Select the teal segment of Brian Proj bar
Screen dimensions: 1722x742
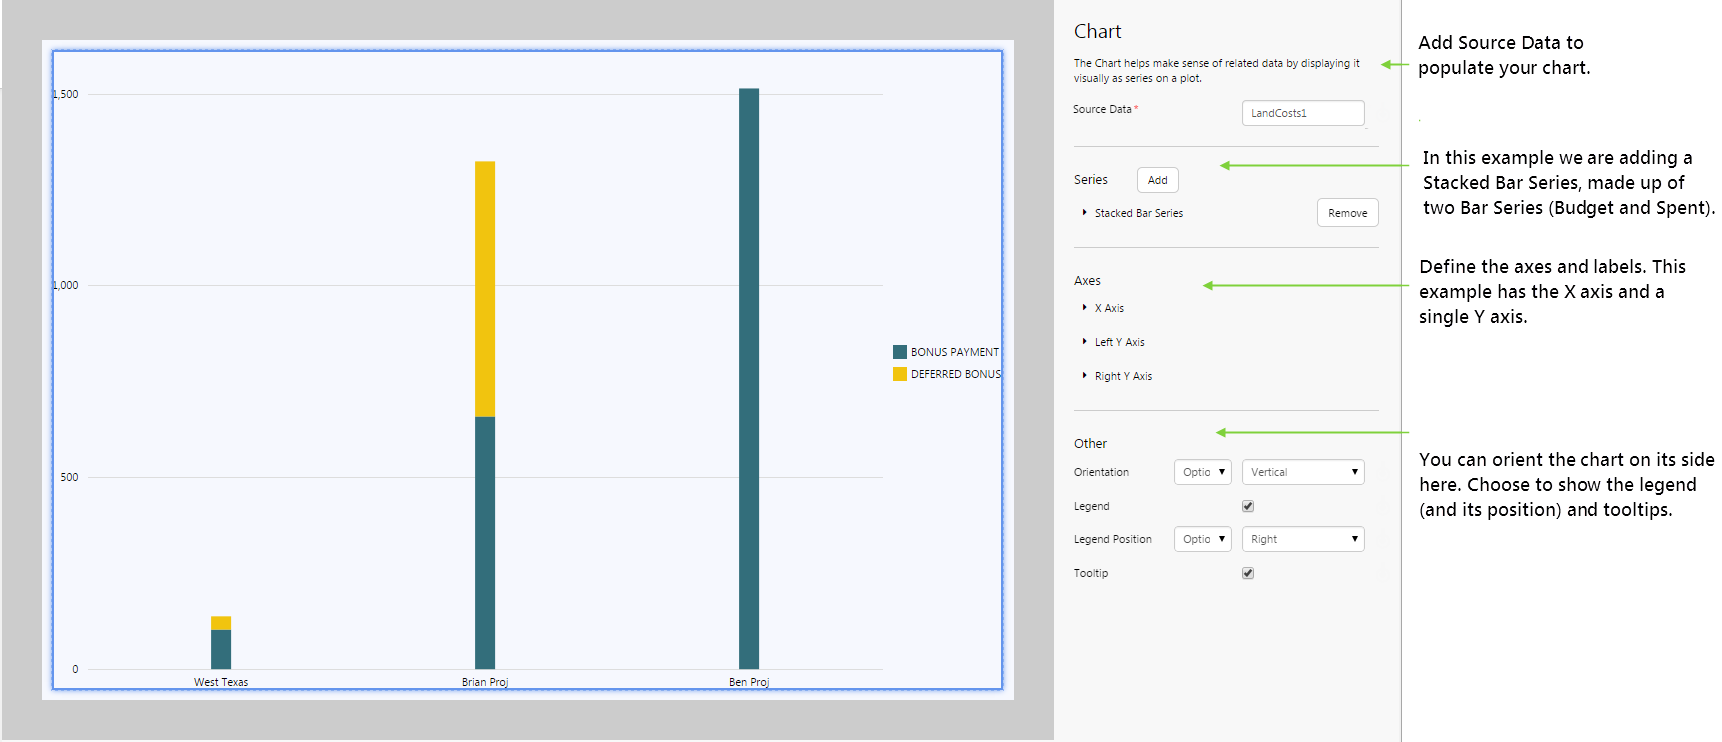485,542
